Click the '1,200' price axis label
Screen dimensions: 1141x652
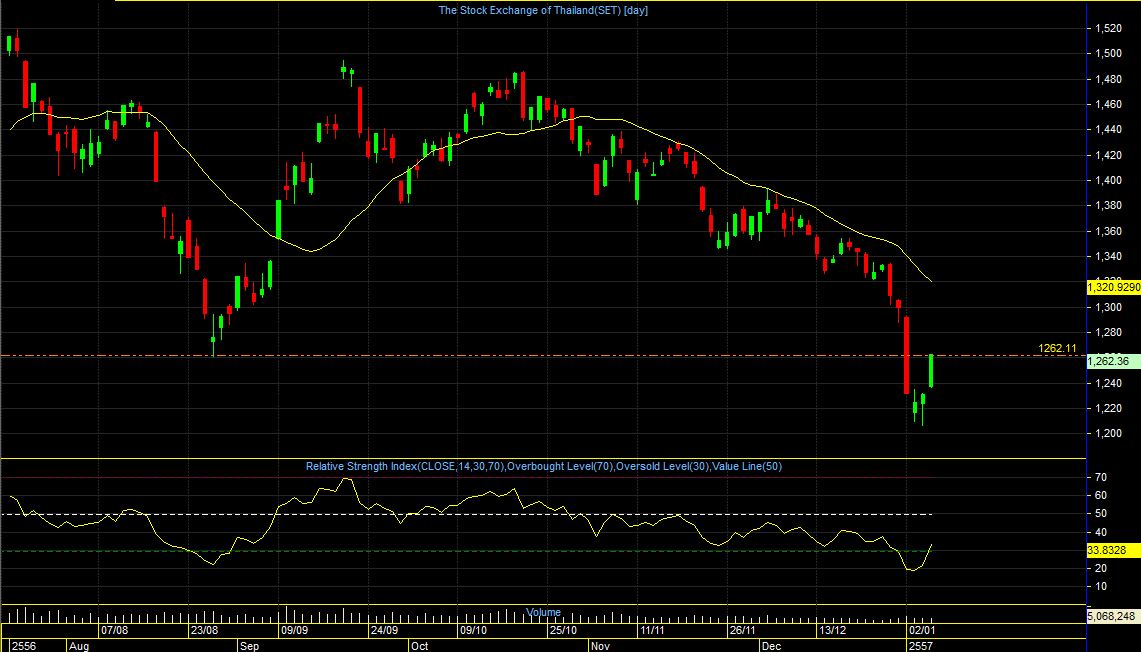click(1108, 434)
